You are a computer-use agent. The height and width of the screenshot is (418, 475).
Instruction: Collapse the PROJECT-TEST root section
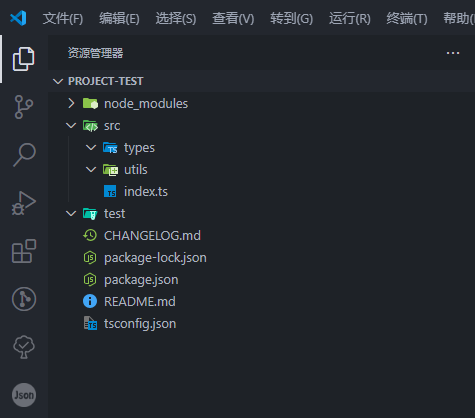(58, 81)
